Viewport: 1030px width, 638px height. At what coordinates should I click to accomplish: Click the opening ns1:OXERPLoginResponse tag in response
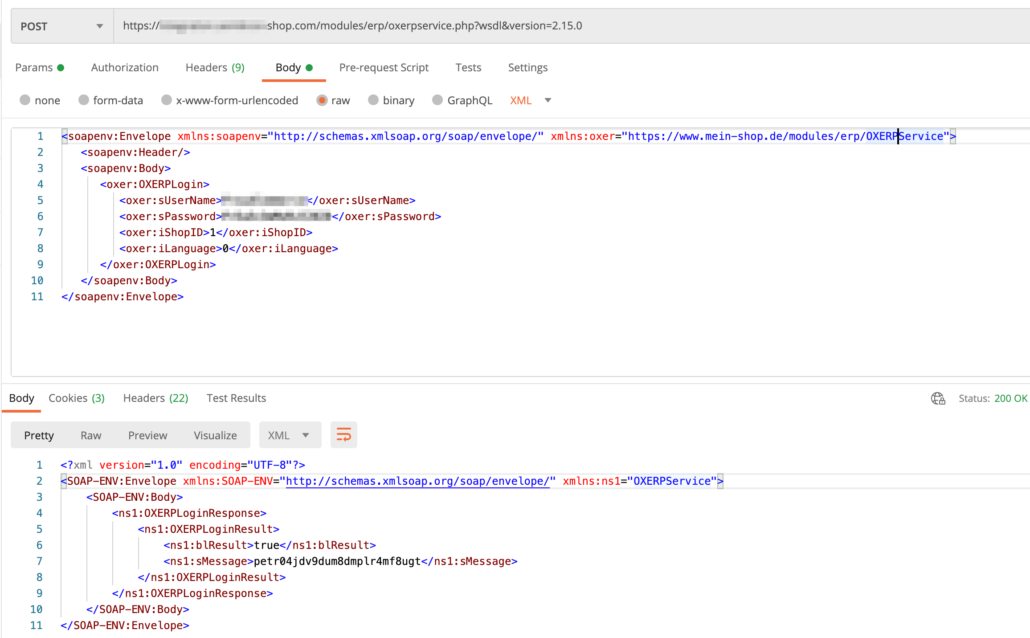[189, 513]
